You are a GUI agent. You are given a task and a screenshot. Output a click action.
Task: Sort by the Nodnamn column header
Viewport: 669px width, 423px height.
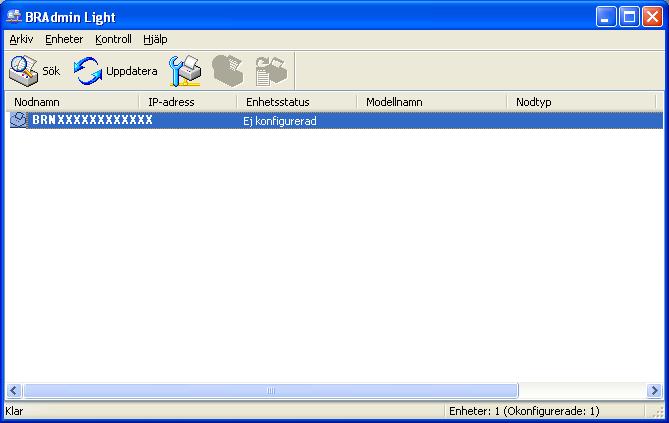pyautogui.click(x=72, y=102)
